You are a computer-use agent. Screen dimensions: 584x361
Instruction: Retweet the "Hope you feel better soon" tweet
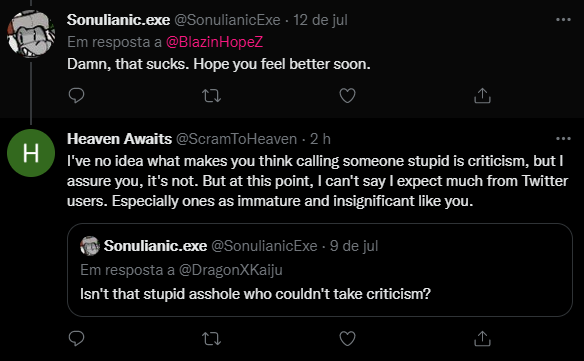212,96
